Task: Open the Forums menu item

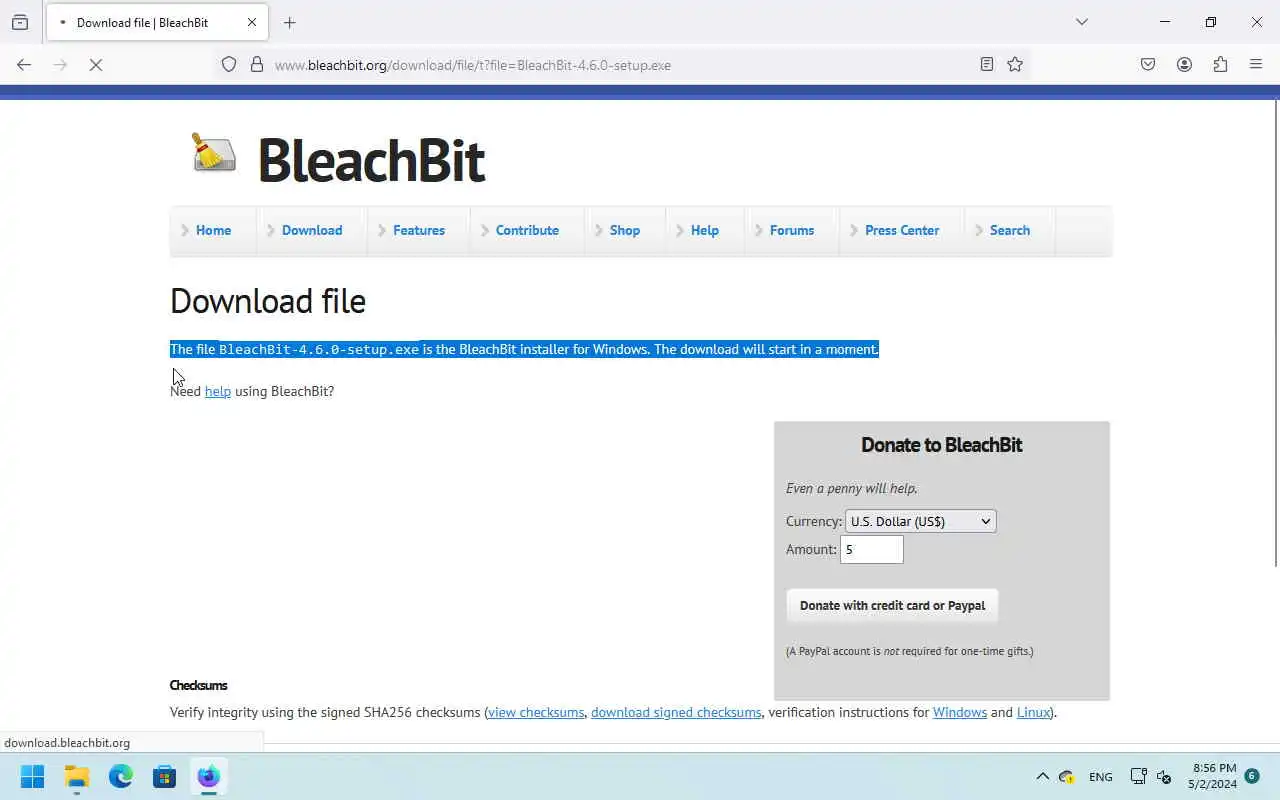Action: coord(792,230)
